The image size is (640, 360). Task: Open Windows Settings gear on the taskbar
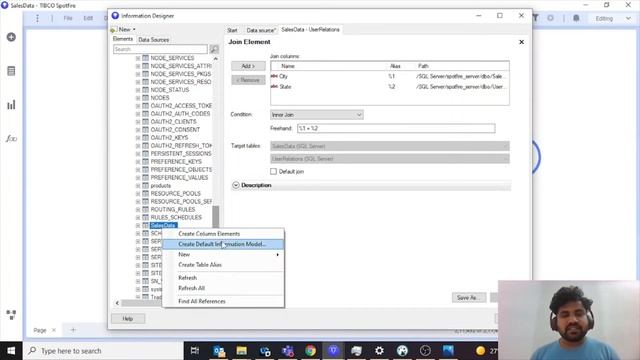[x=379, y=351]
